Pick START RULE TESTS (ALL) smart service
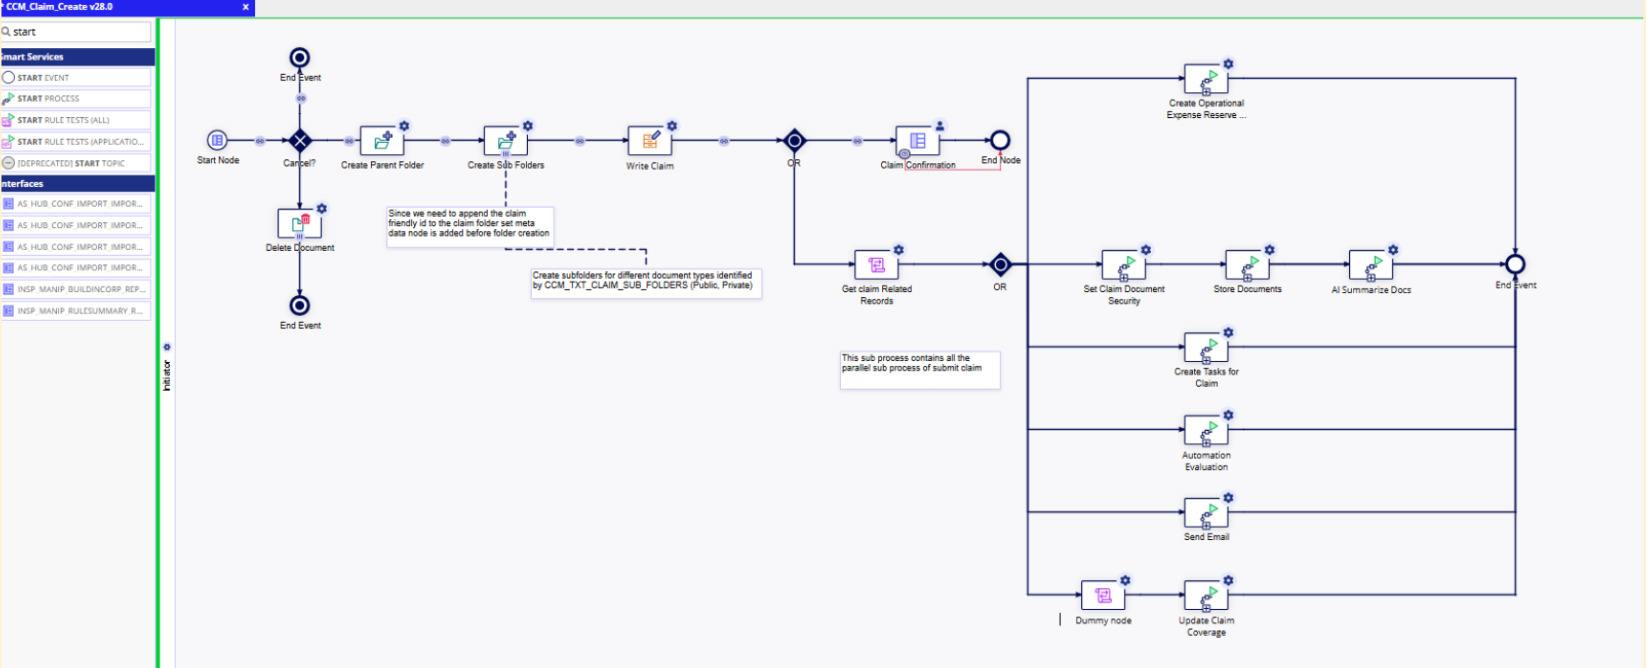Screen dimensions: 1646x668 76,120
